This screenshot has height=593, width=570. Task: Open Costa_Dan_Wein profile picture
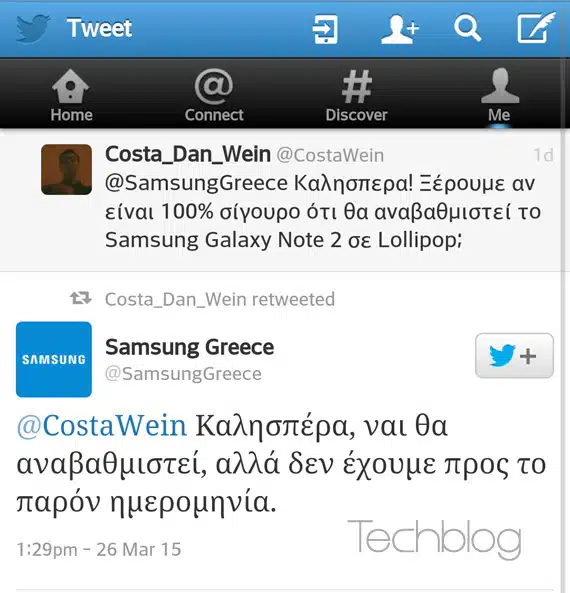pos(67,169)
